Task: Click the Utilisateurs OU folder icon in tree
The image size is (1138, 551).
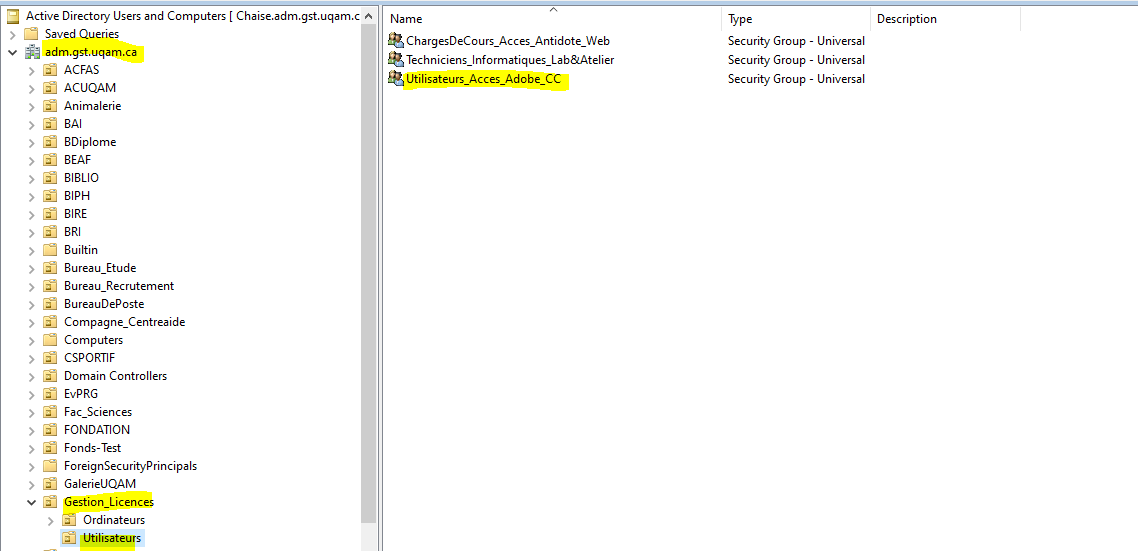Action: (x=69, y=538)
